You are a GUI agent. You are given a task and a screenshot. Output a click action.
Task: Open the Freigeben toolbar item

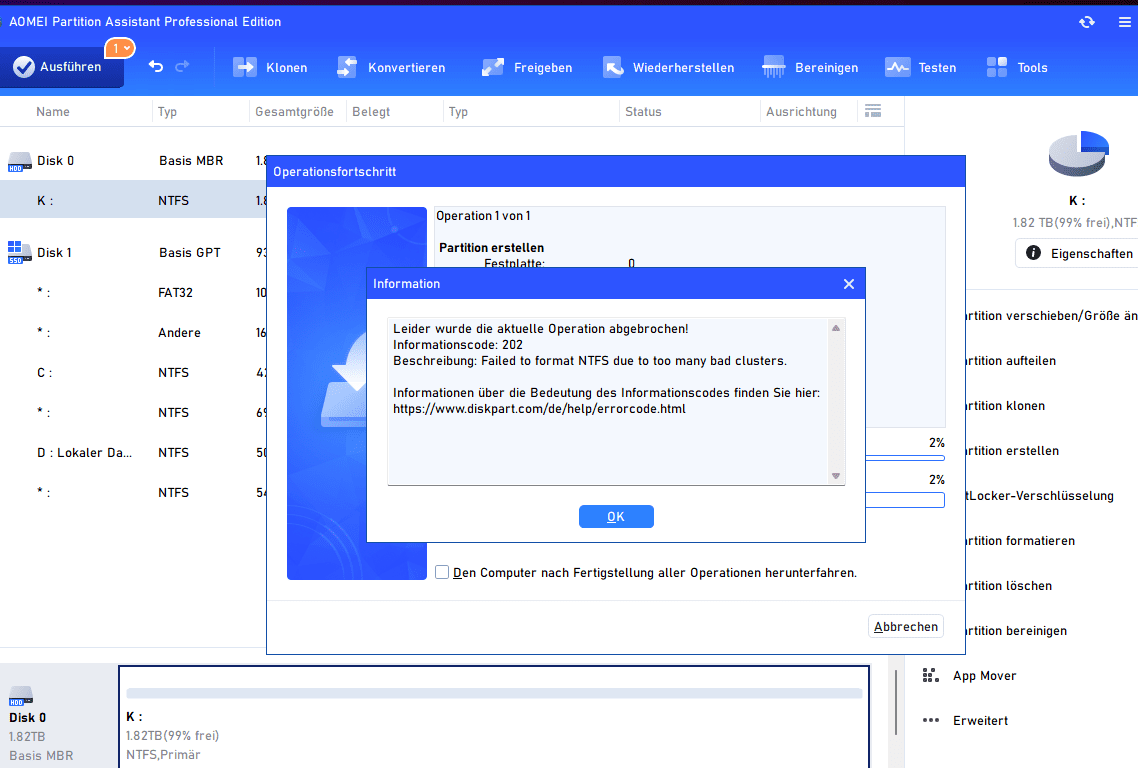point(527,68)
